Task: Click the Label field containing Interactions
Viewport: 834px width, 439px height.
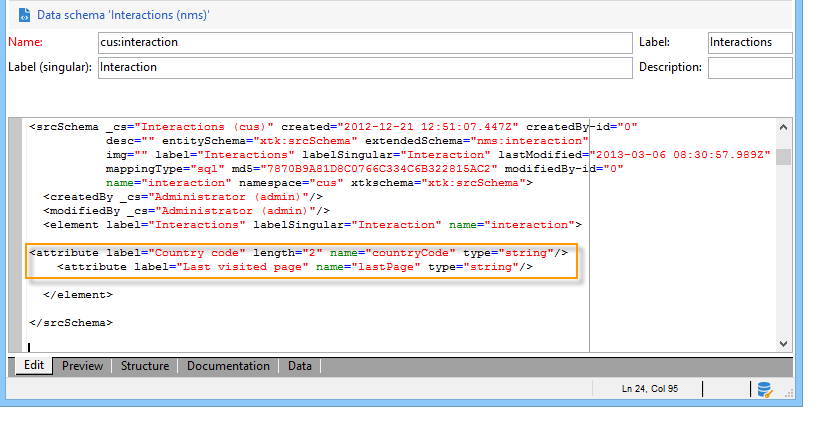Action: (x=750, y=43)
